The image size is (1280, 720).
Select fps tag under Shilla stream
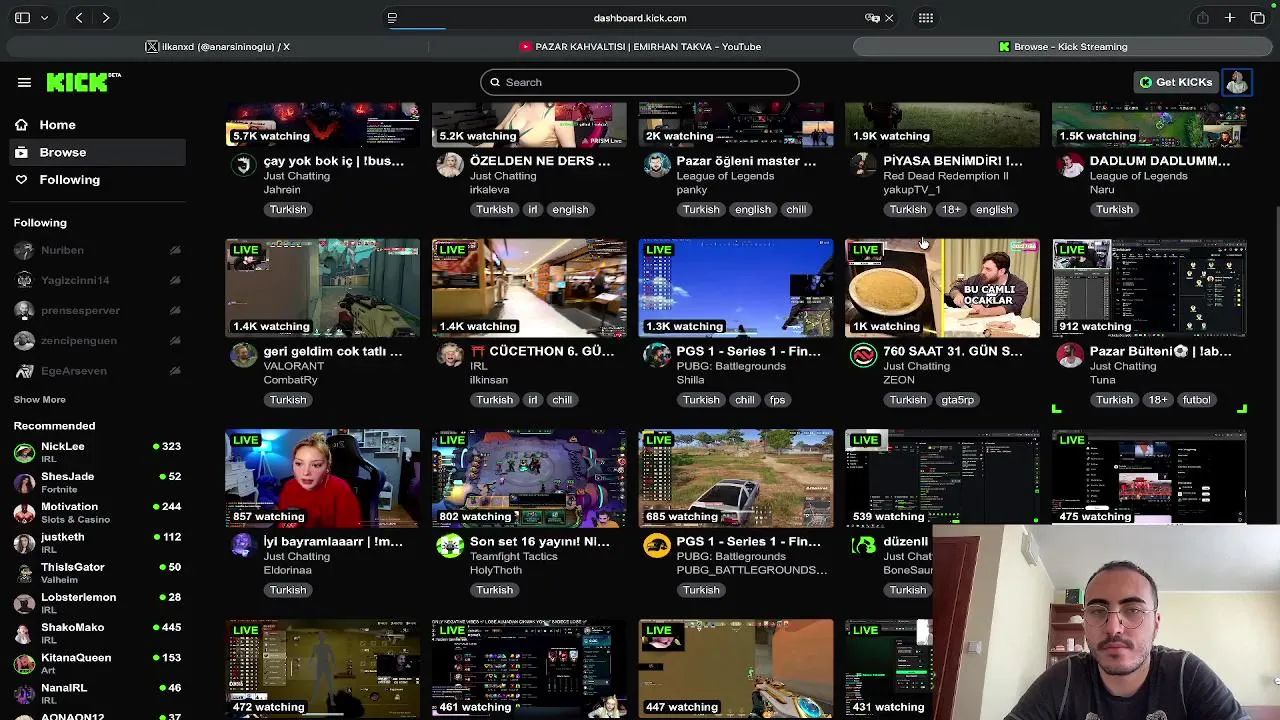coord(777,400)
